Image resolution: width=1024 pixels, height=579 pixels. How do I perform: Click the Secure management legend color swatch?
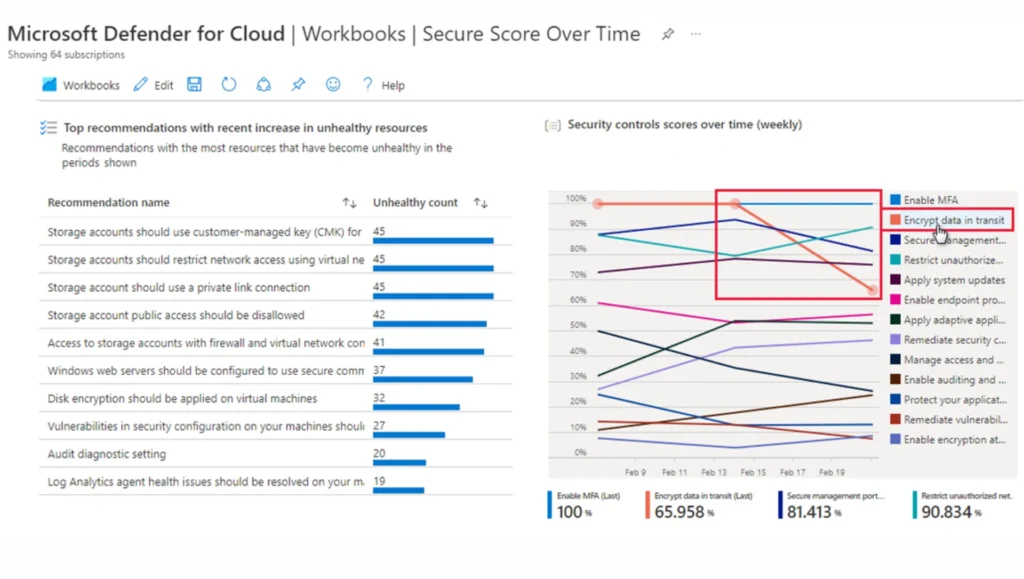pyautogui.click(x=895, y=240)
